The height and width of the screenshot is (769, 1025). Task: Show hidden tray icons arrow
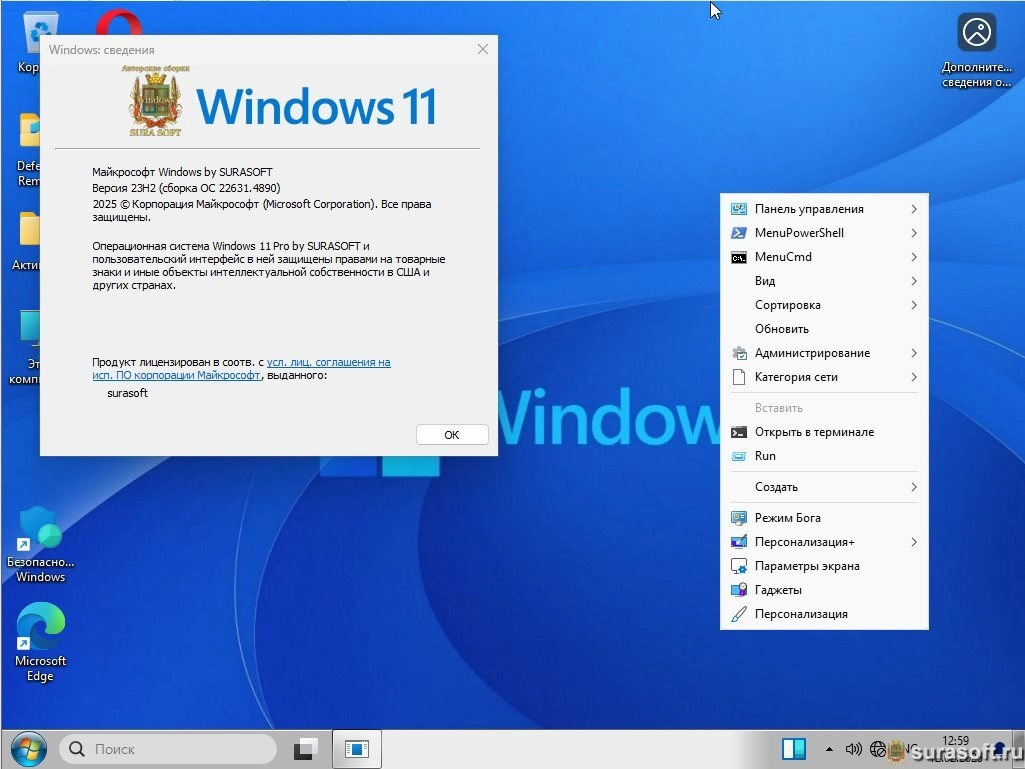click(829, 749)
